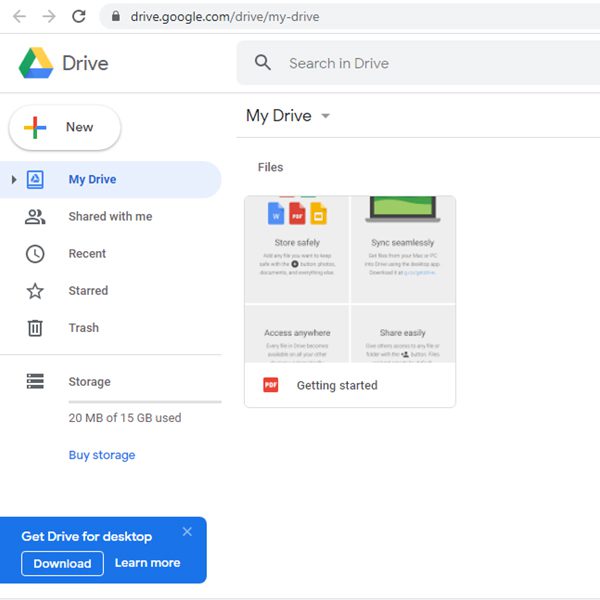Click the Storage stacked bars icon

pos(35,381)
